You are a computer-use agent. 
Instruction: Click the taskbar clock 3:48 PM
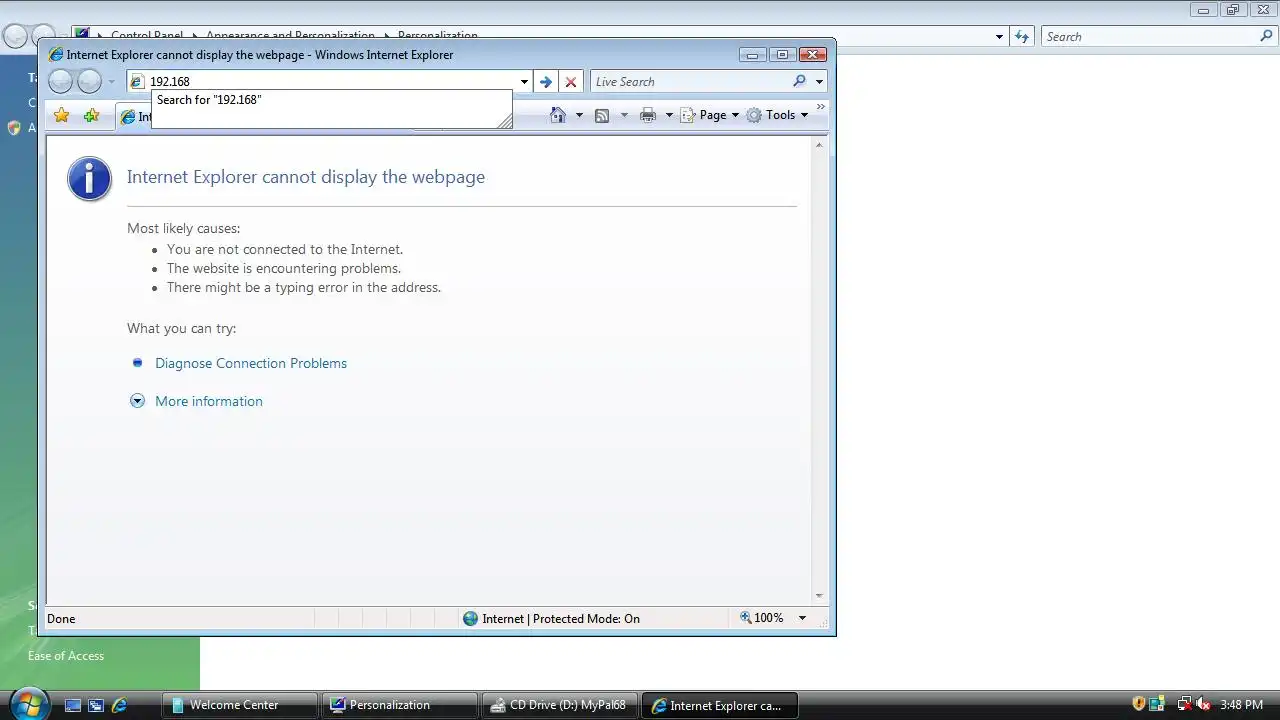[x=1241, y=705]
